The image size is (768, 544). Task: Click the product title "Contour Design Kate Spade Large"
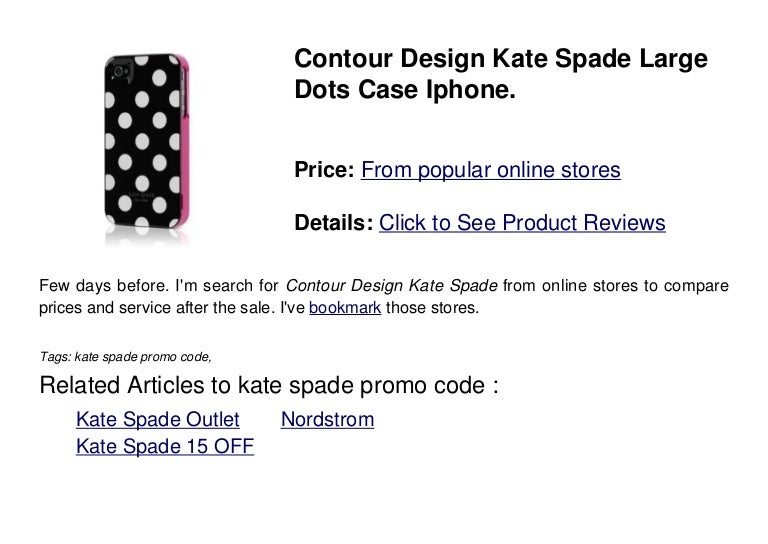tap(501, 61)
